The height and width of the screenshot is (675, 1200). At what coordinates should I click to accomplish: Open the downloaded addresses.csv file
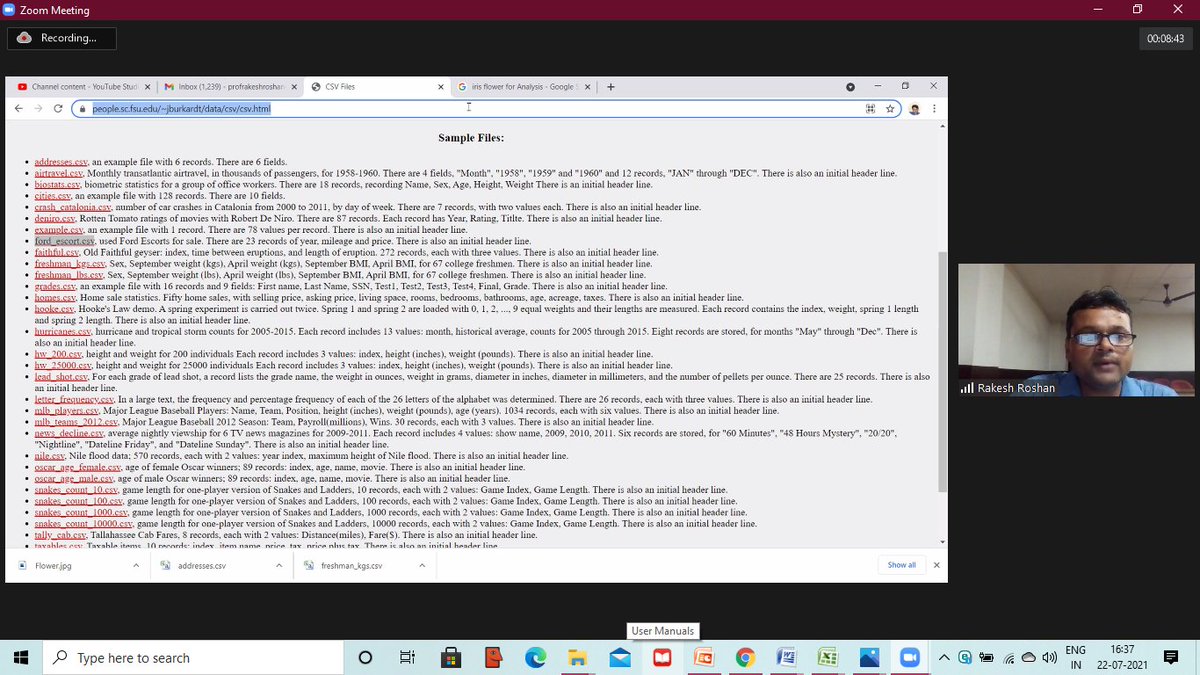point(201,565)
